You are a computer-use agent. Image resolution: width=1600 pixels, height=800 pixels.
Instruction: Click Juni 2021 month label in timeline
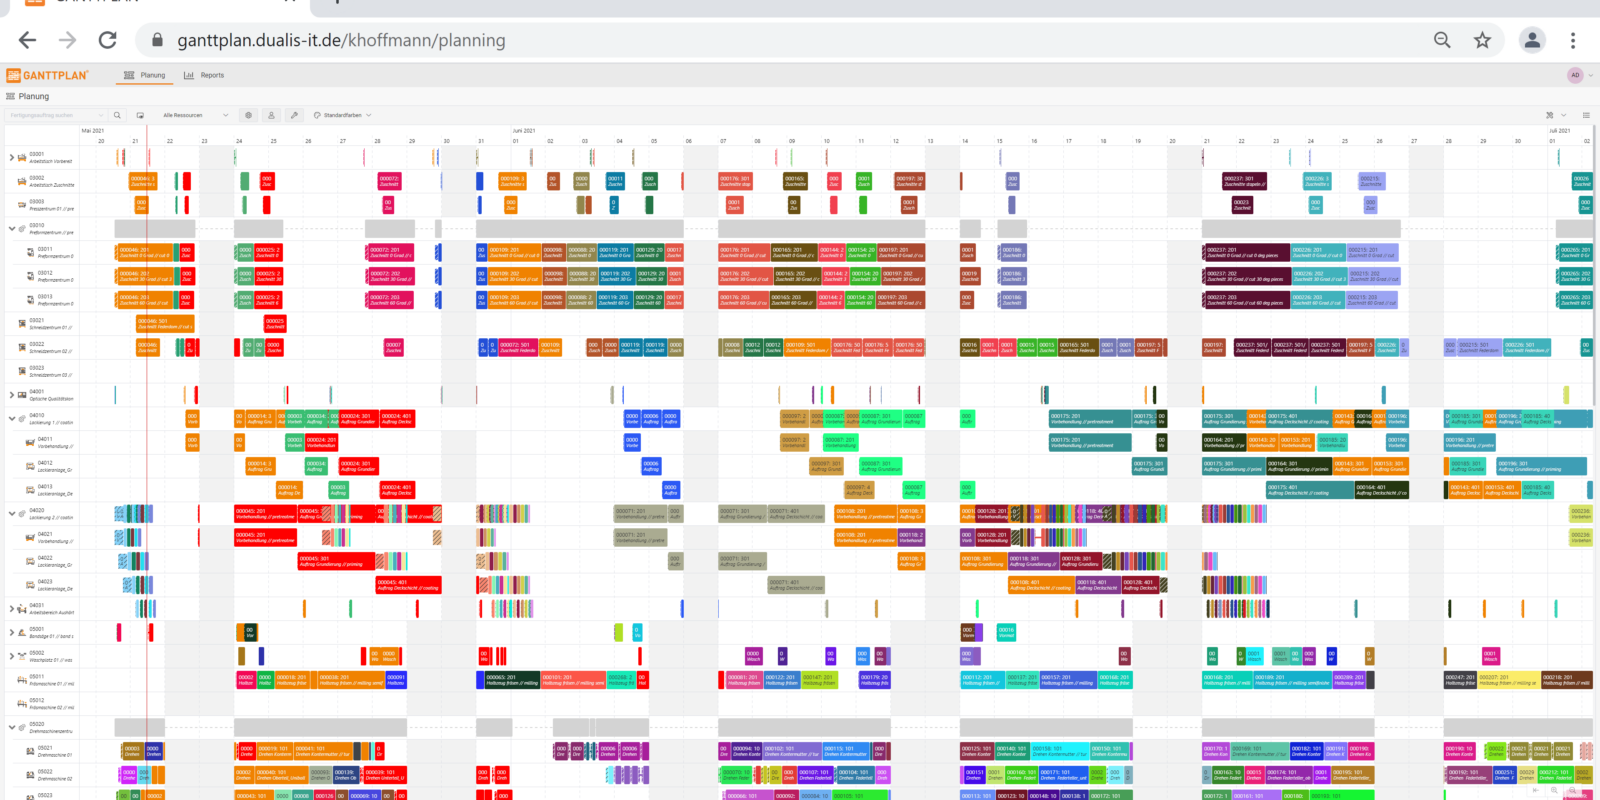524,131
